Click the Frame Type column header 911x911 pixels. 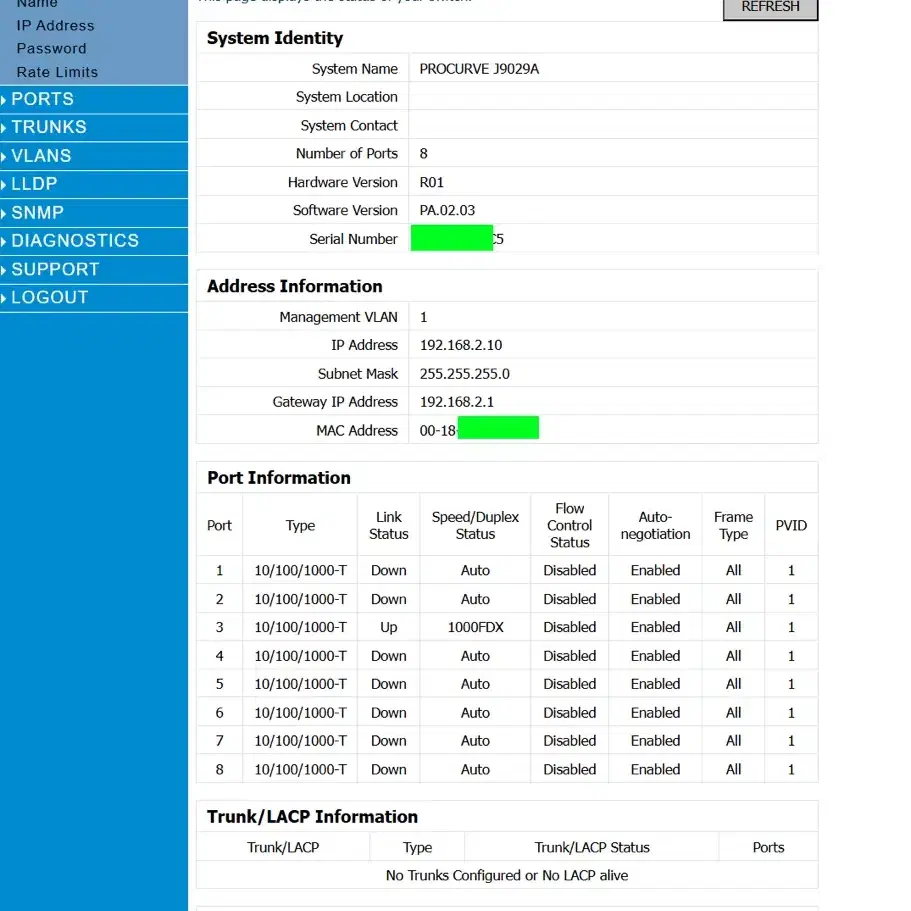(733, 525)
